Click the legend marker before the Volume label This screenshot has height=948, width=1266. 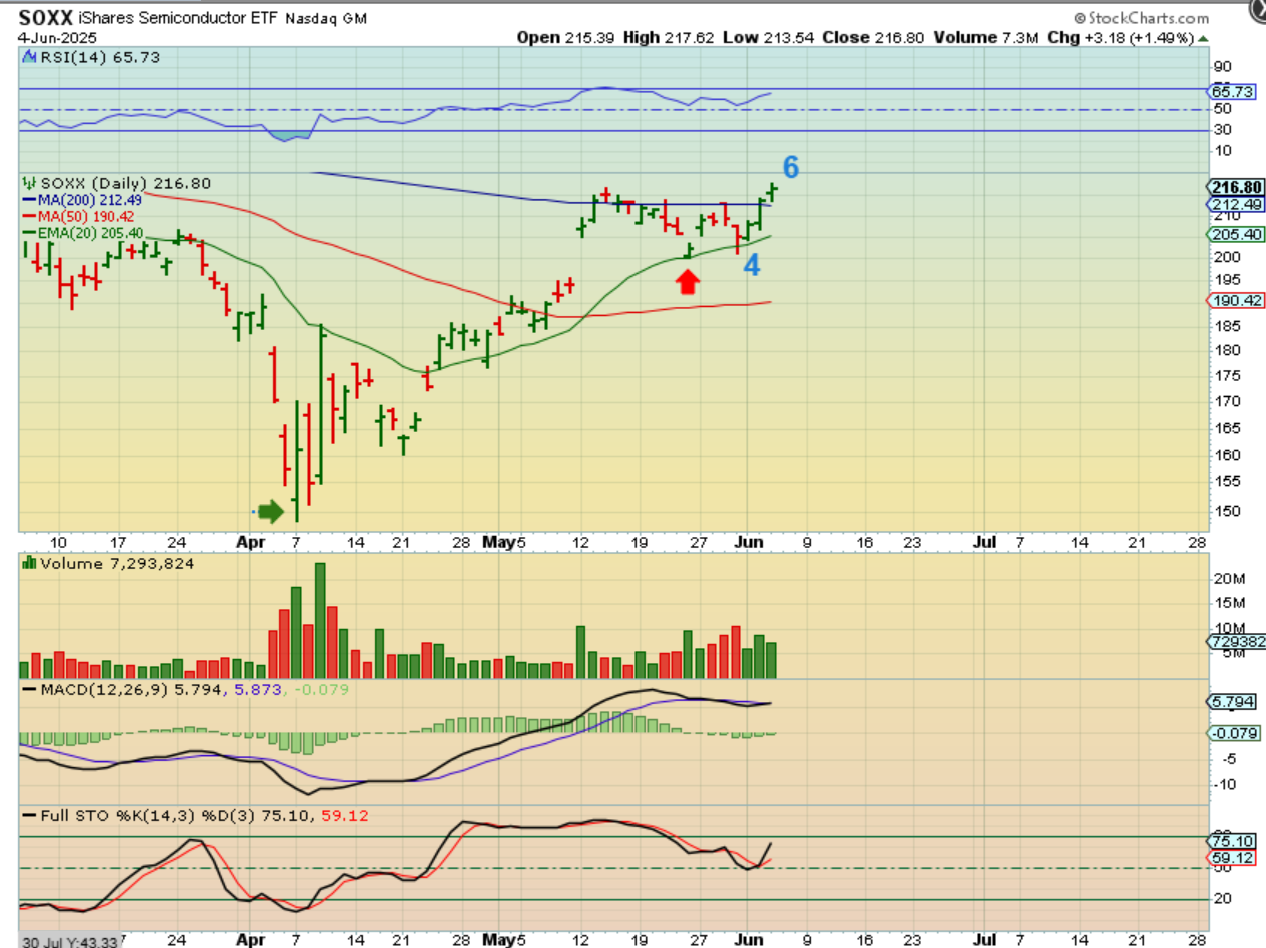click(x=29, y=564)
